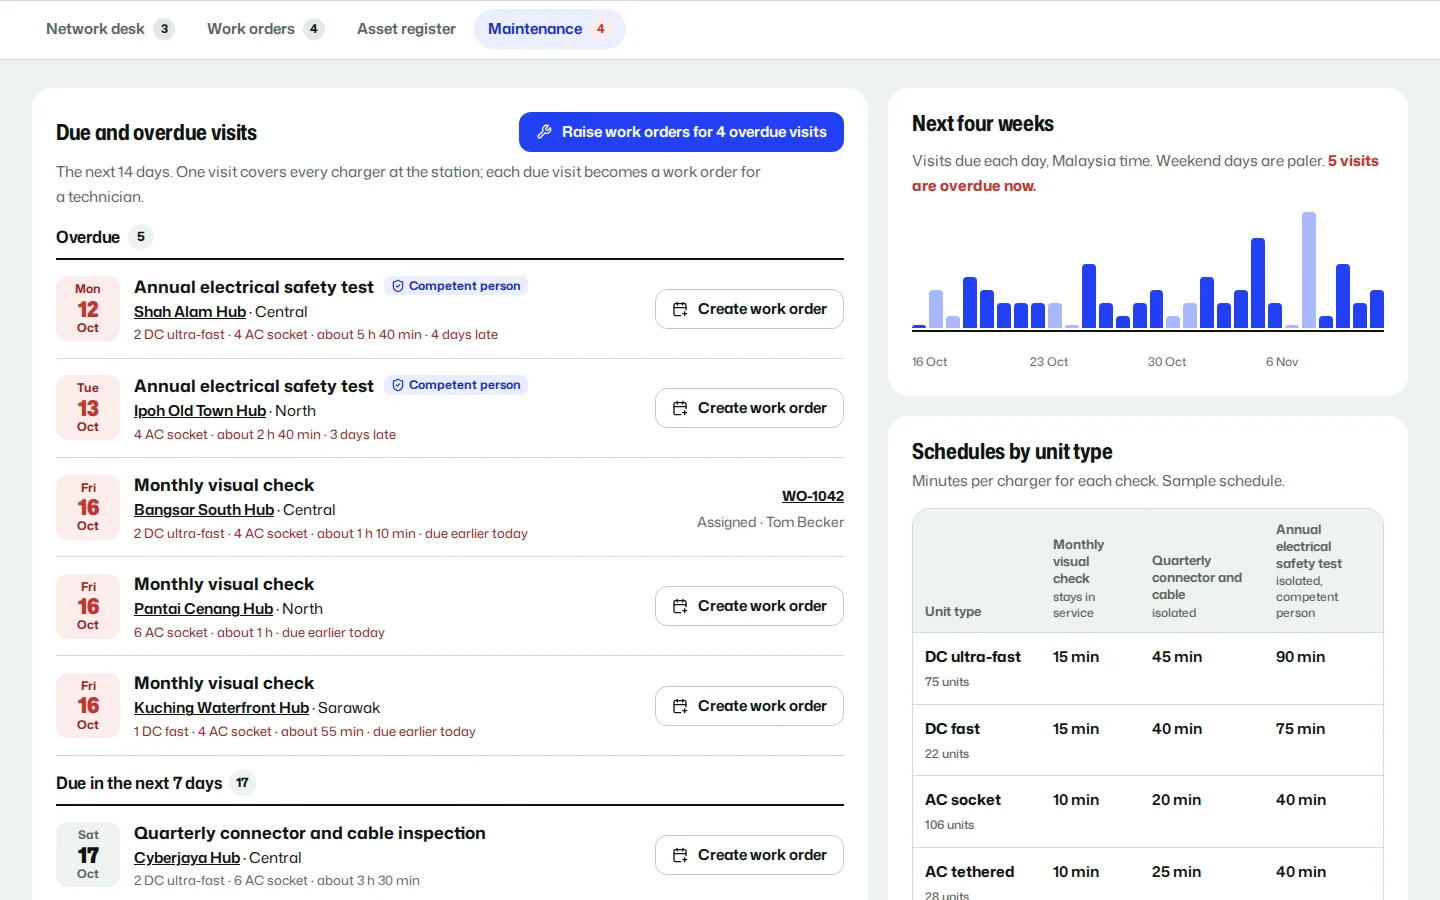Click Competent person badge on Ipoh visit
Viewport: 1440px width, 900px height.
click(x=456, y=385)
